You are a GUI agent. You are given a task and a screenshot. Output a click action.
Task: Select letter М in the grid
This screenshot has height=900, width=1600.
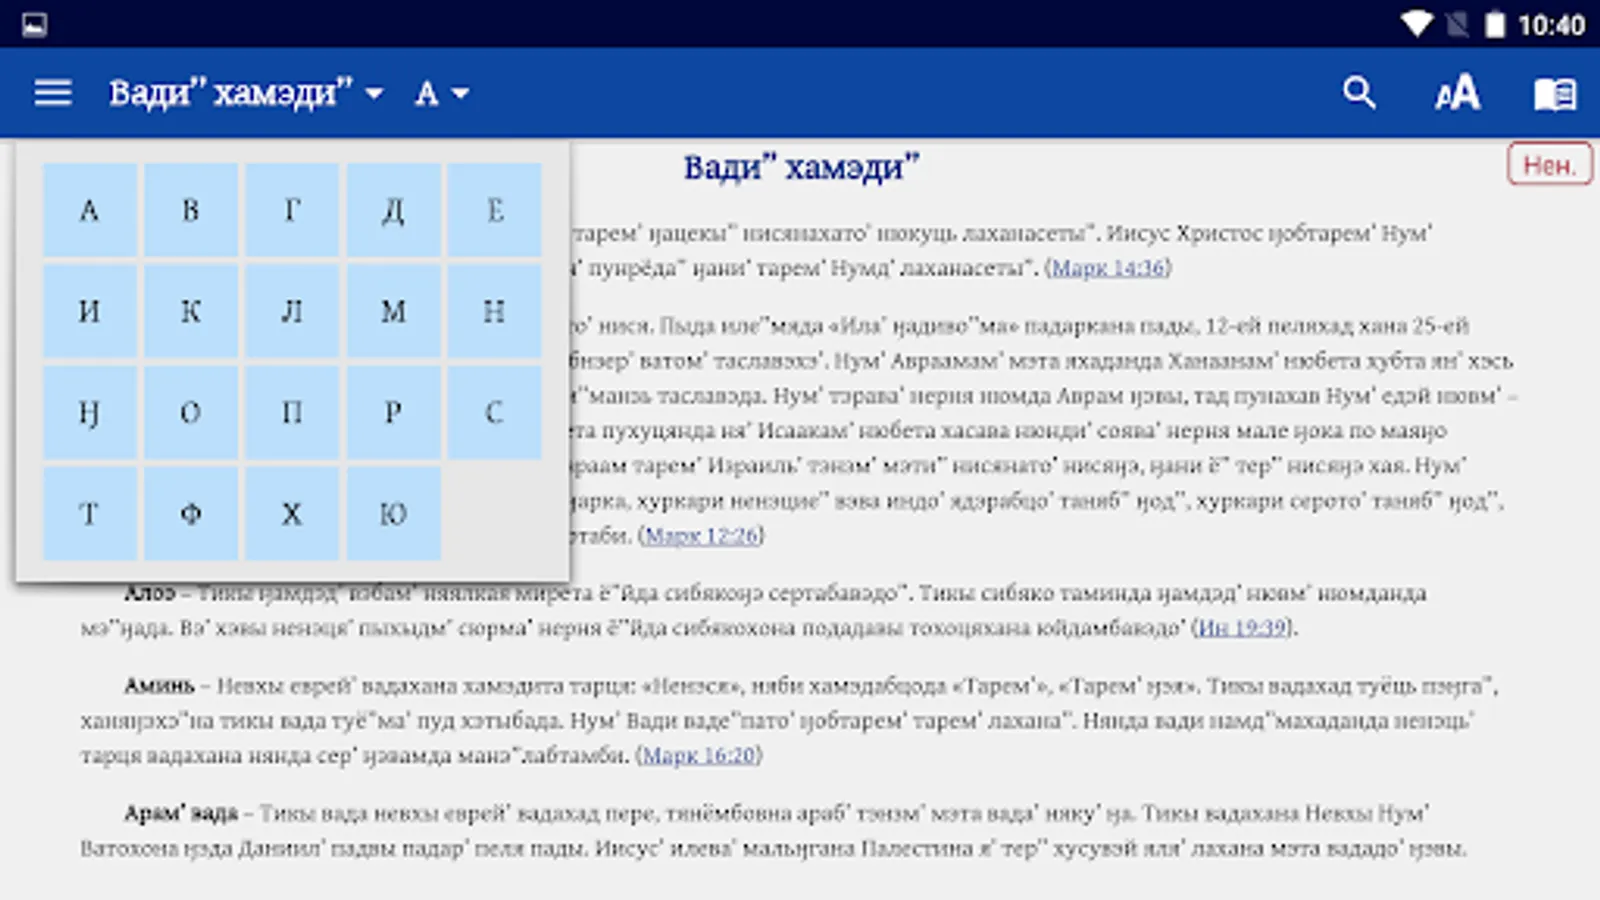pos(393,311)
